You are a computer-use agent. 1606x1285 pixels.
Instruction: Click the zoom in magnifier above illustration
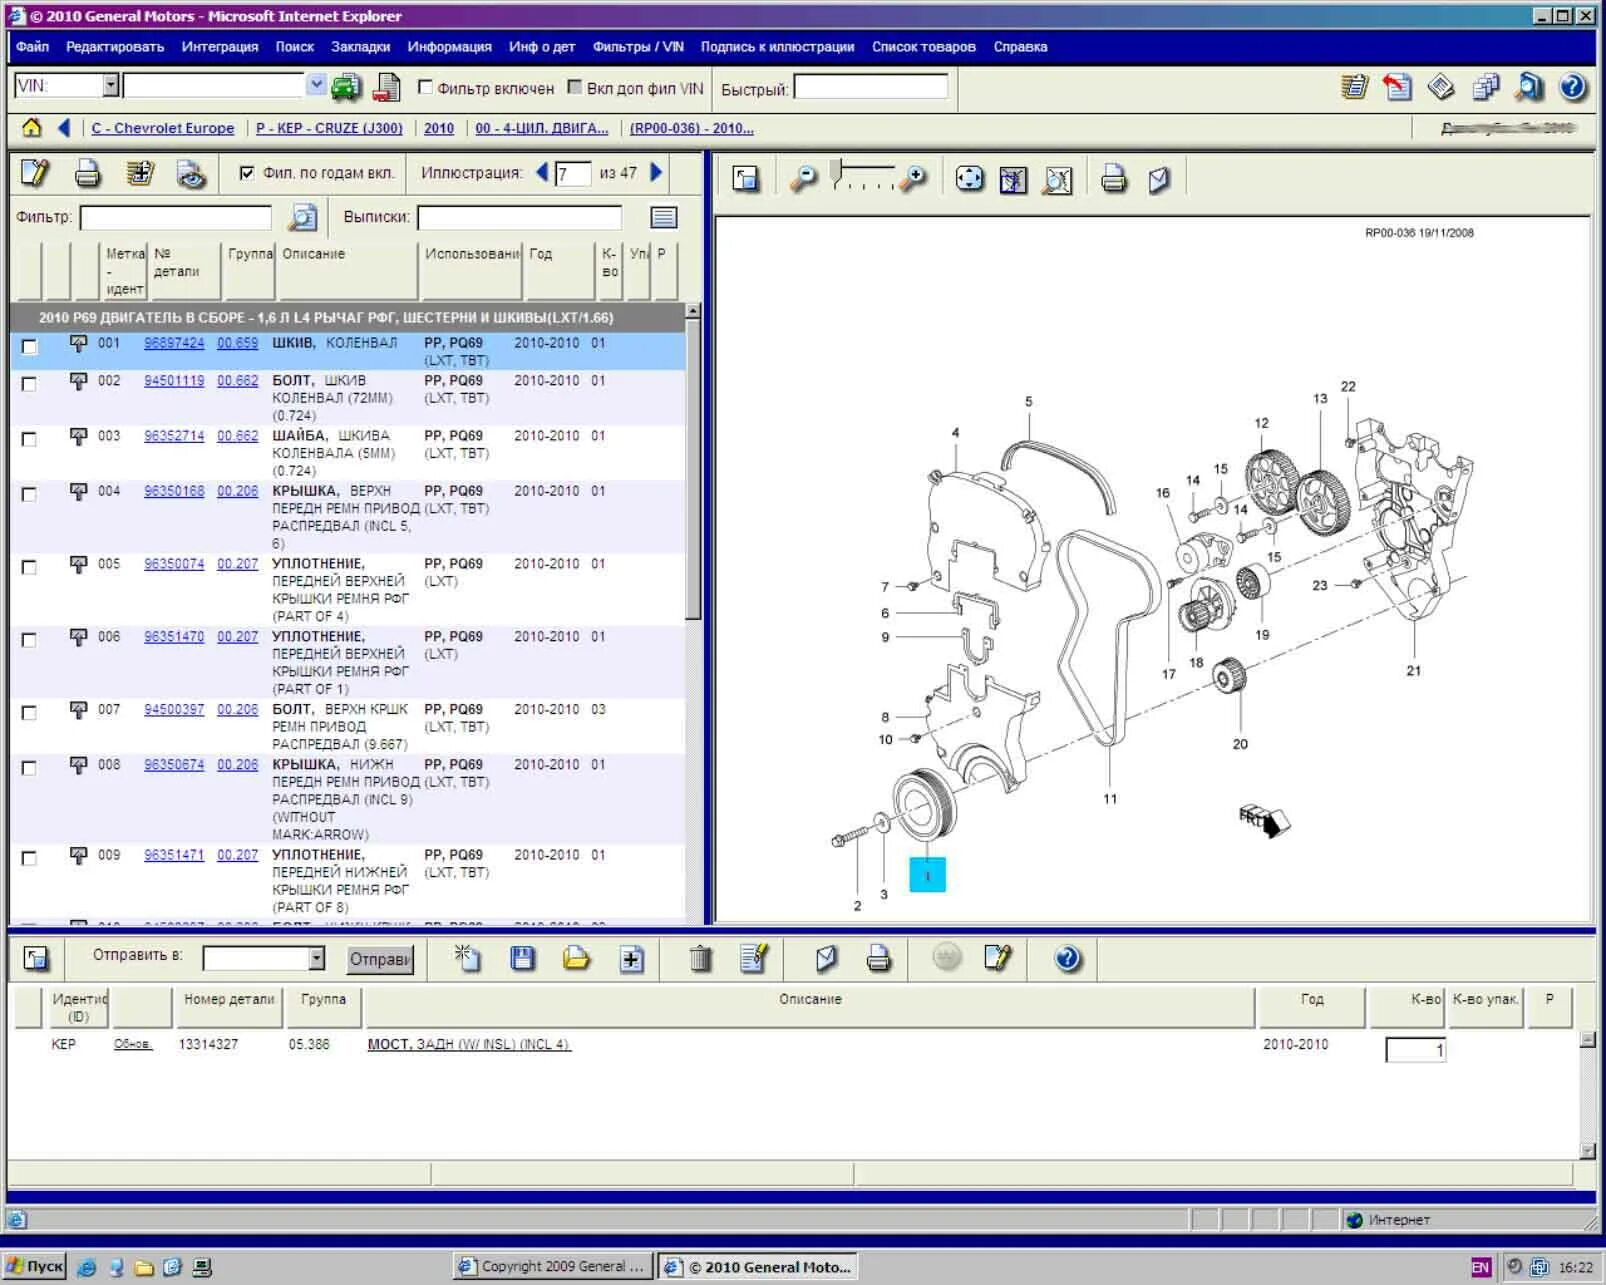tap(913, 179)
